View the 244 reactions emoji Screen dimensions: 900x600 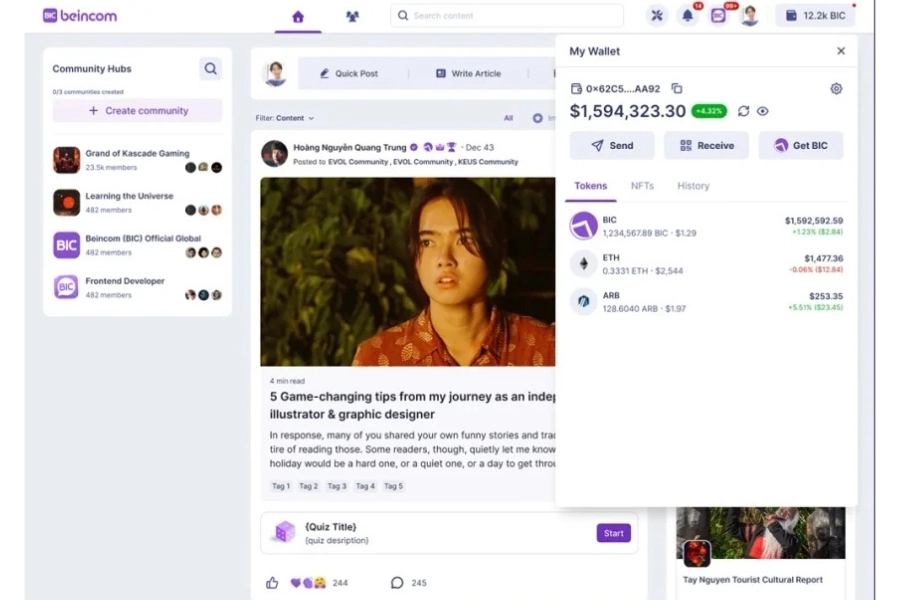coord(308,583)
